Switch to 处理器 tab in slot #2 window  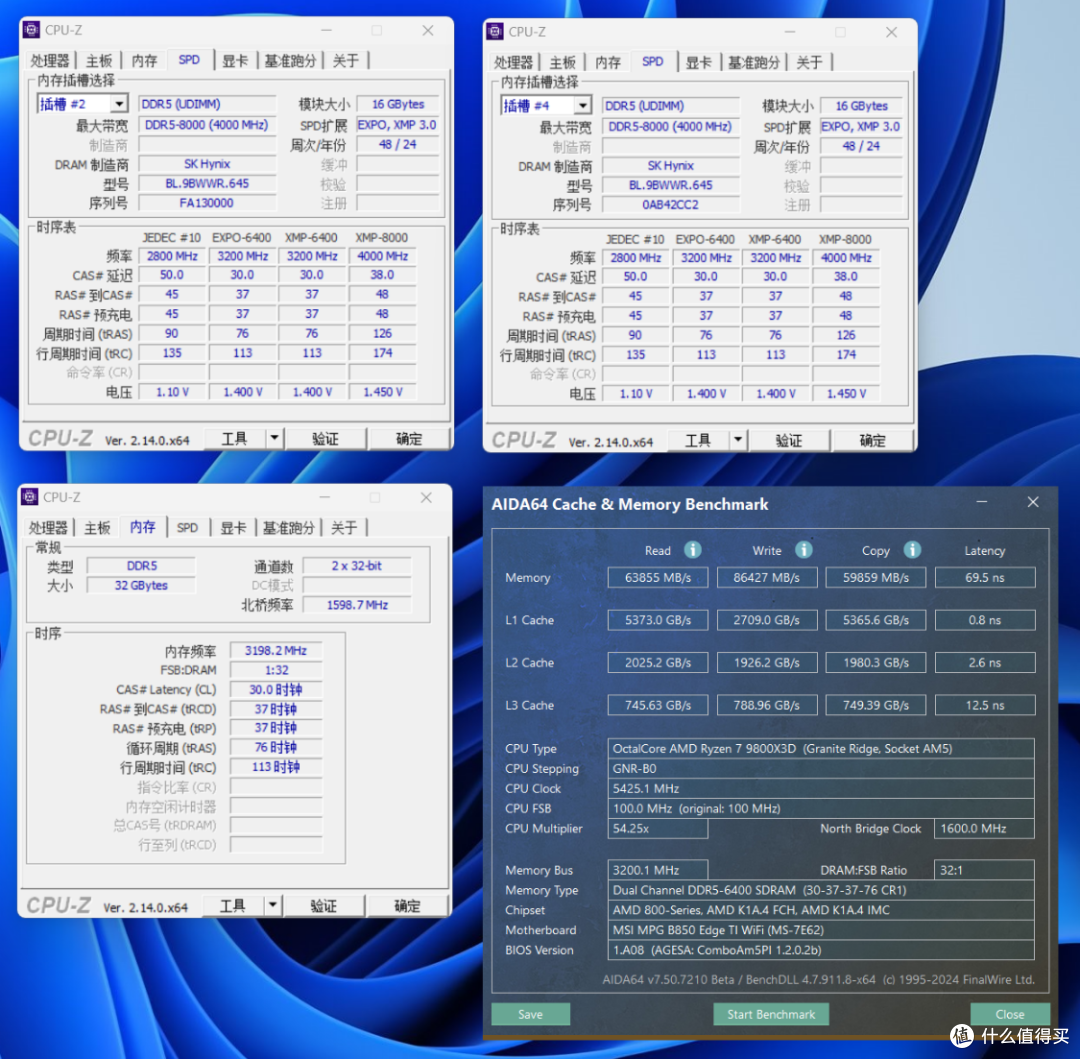pos(50,61)
